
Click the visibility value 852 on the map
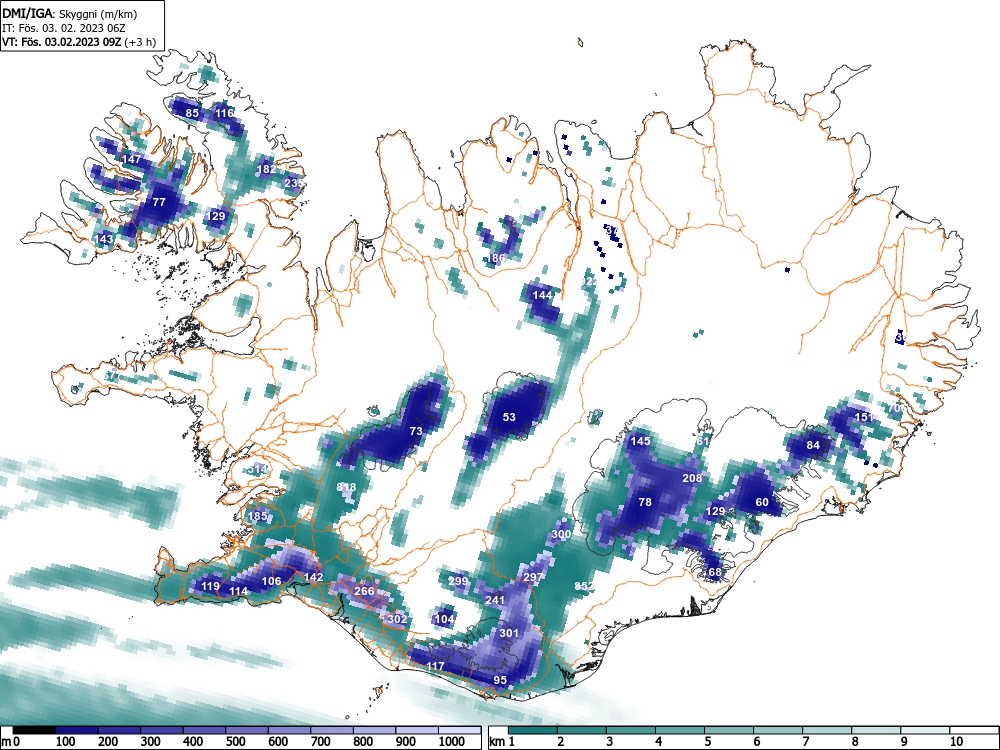tap(584, 586)
